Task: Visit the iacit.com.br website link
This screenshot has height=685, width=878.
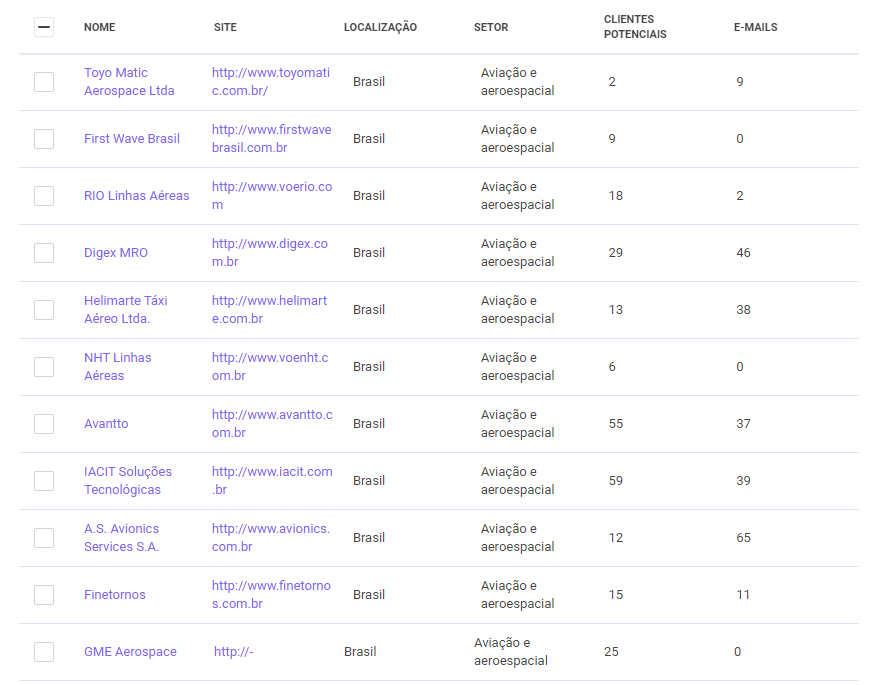Action: [x=272, y=481]
